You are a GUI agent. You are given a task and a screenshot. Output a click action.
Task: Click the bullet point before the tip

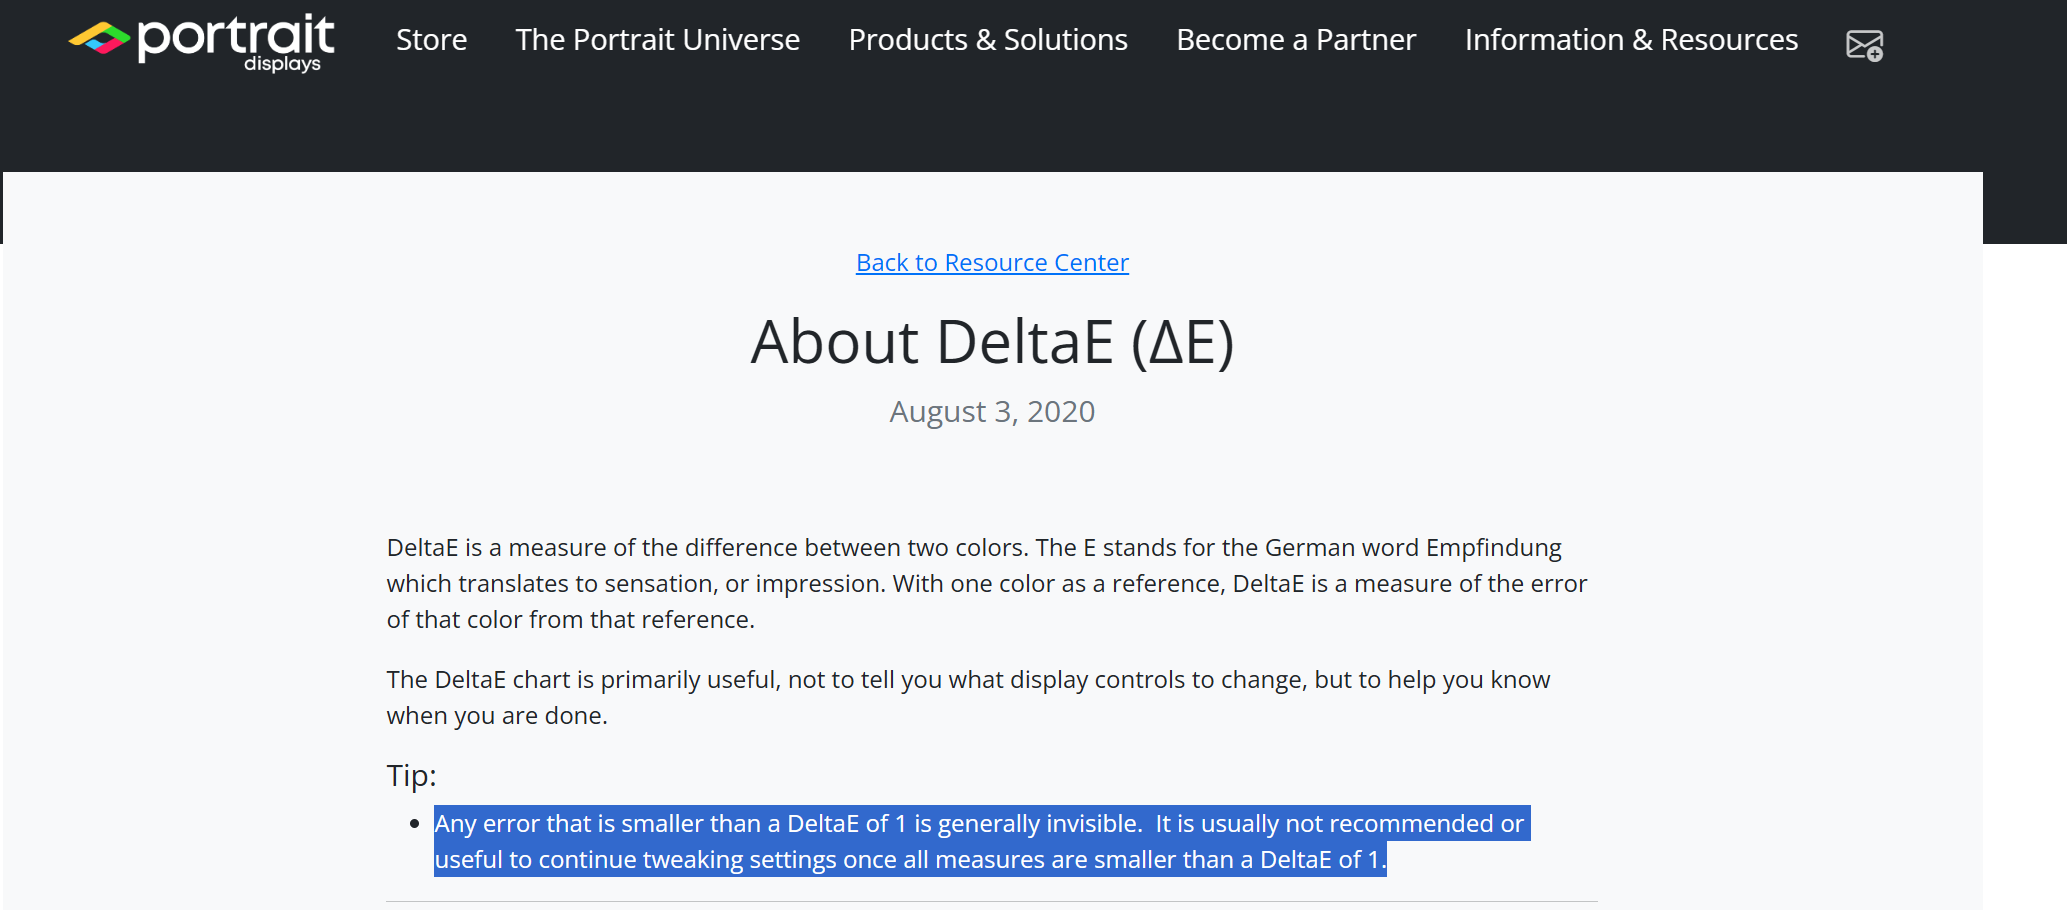pyautogui.click(x=414, y=824)
